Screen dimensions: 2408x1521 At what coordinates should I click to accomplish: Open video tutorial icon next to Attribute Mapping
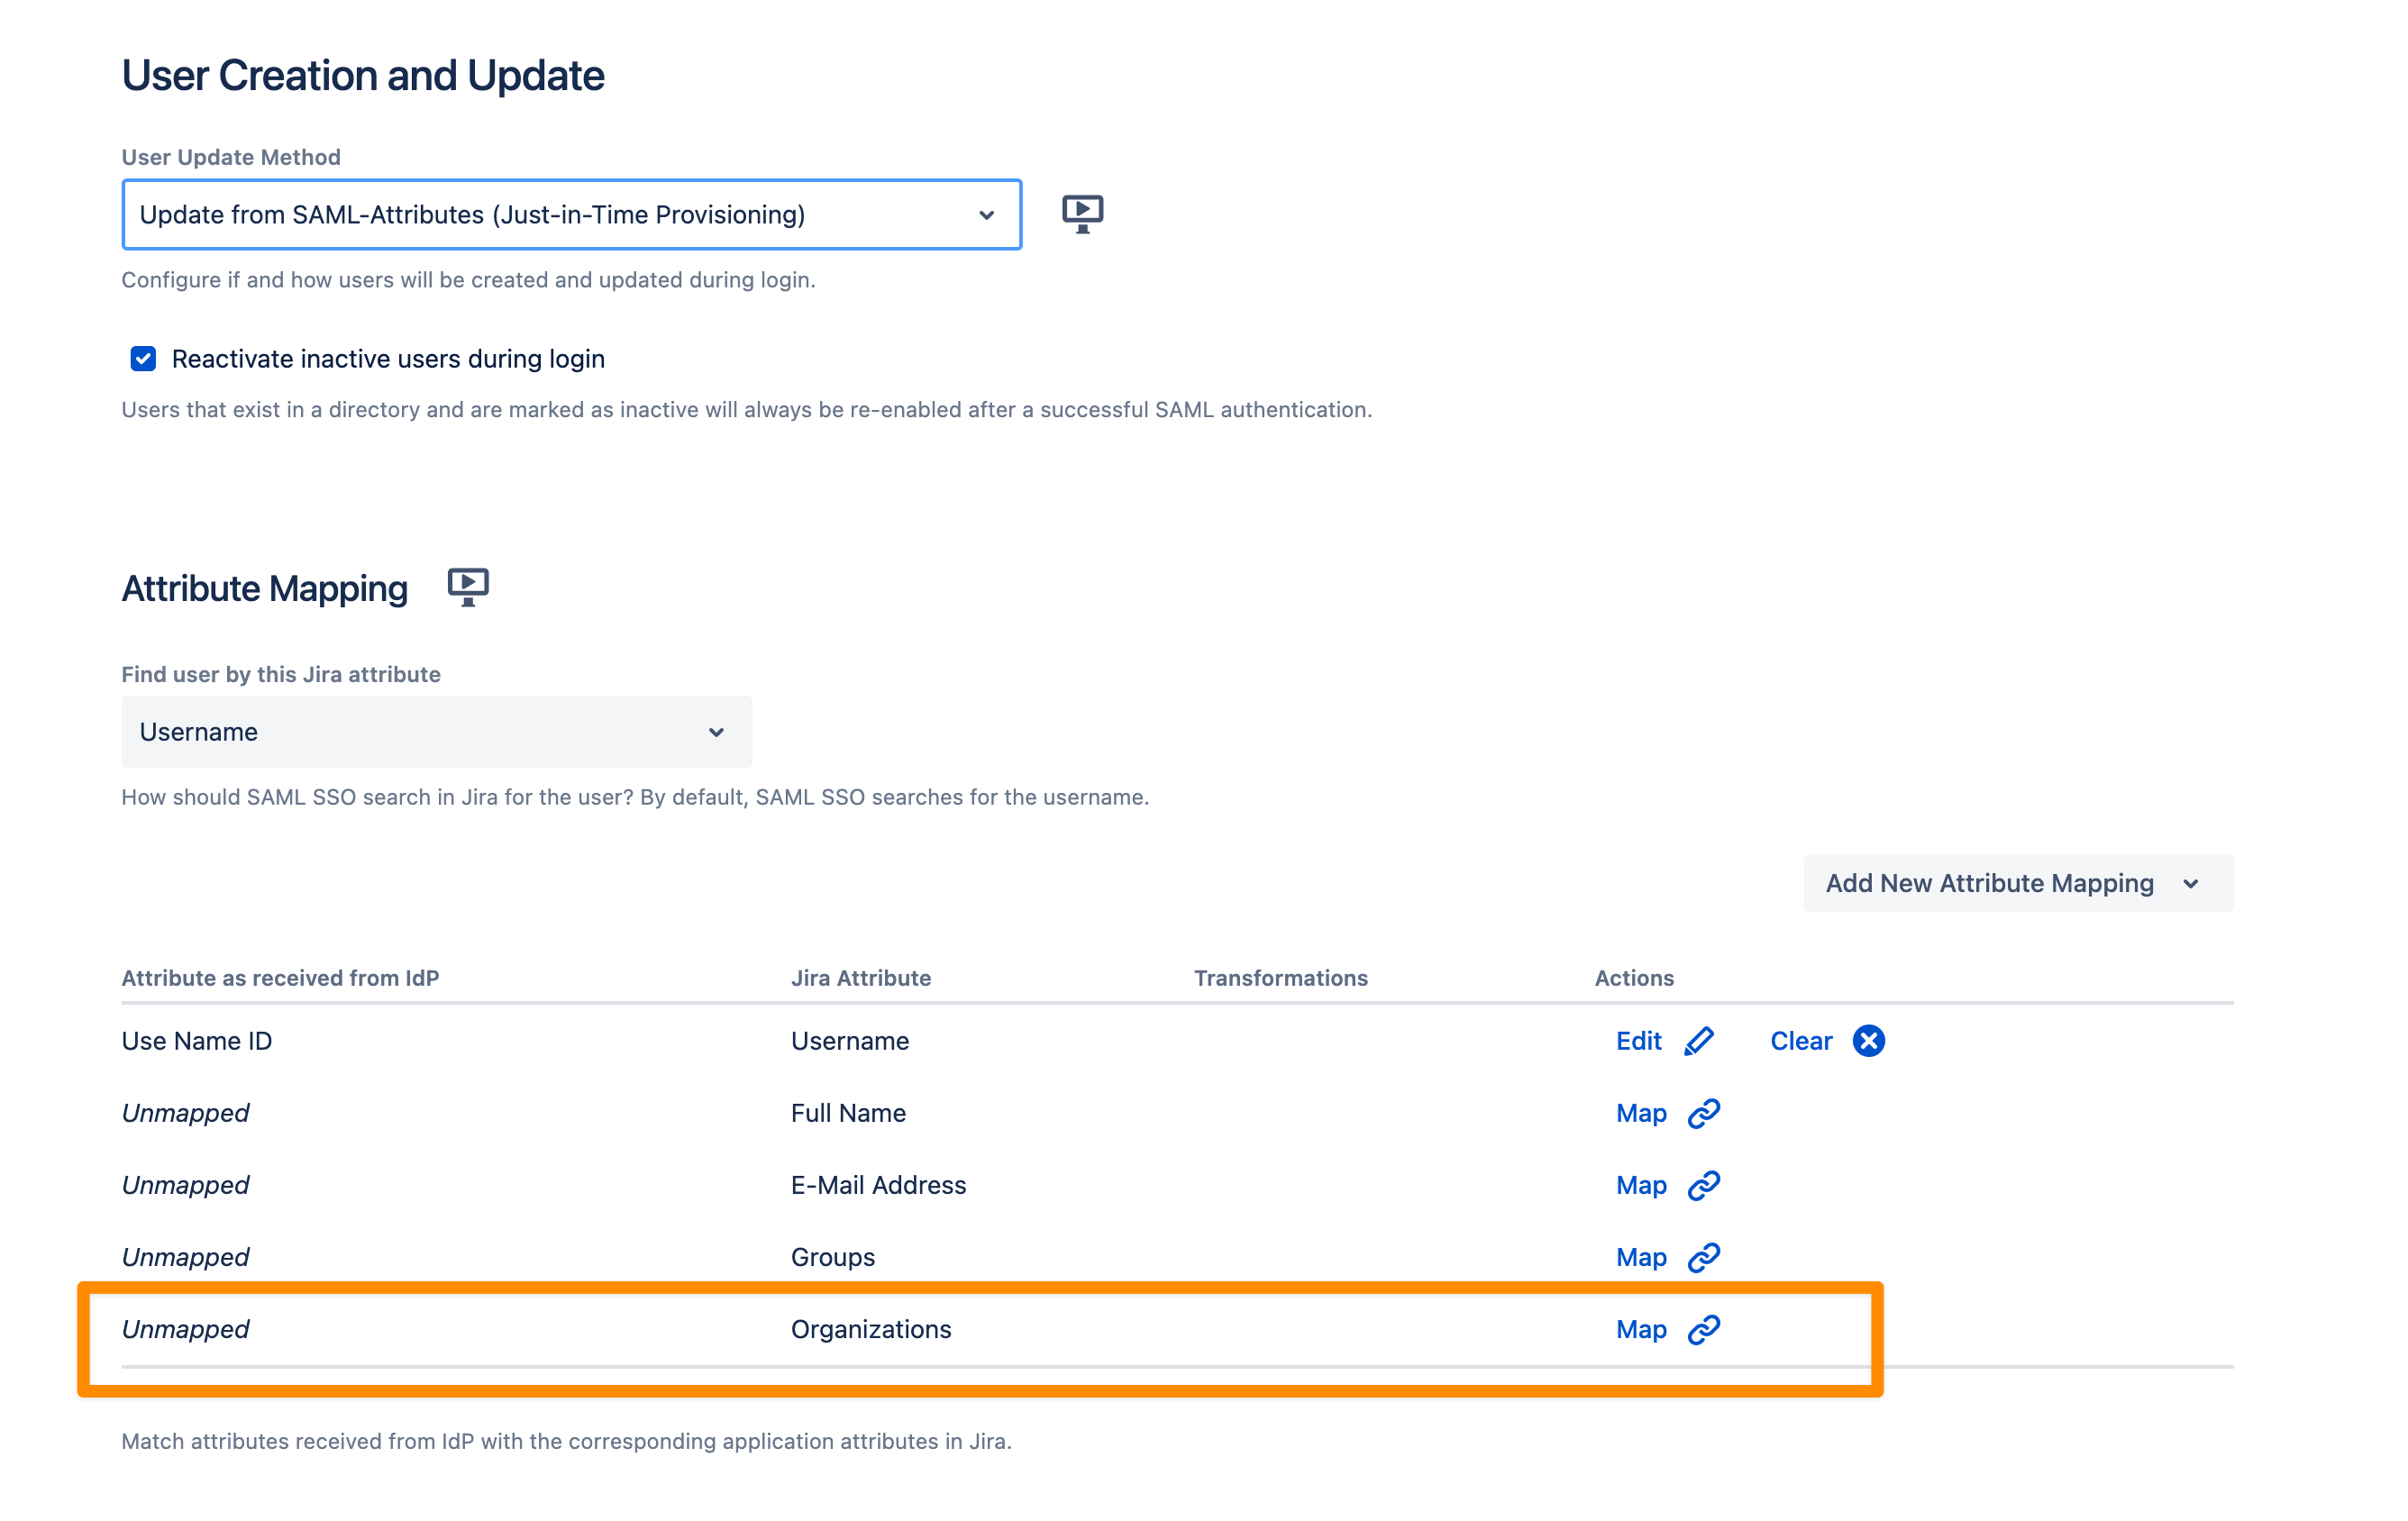[x=468, y=587]
